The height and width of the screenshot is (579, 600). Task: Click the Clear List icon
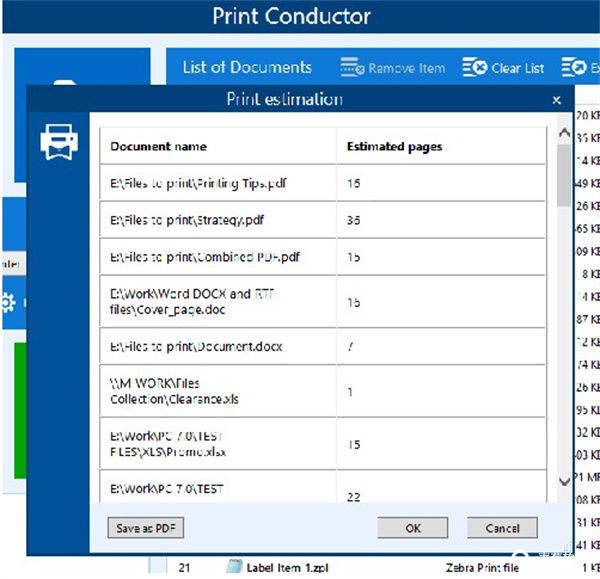coord(474,68)
